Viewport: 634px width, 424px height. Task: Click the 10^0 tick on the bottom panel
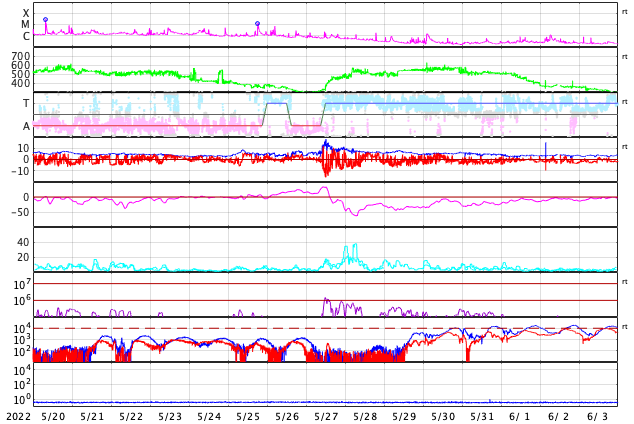click(21, 399)
